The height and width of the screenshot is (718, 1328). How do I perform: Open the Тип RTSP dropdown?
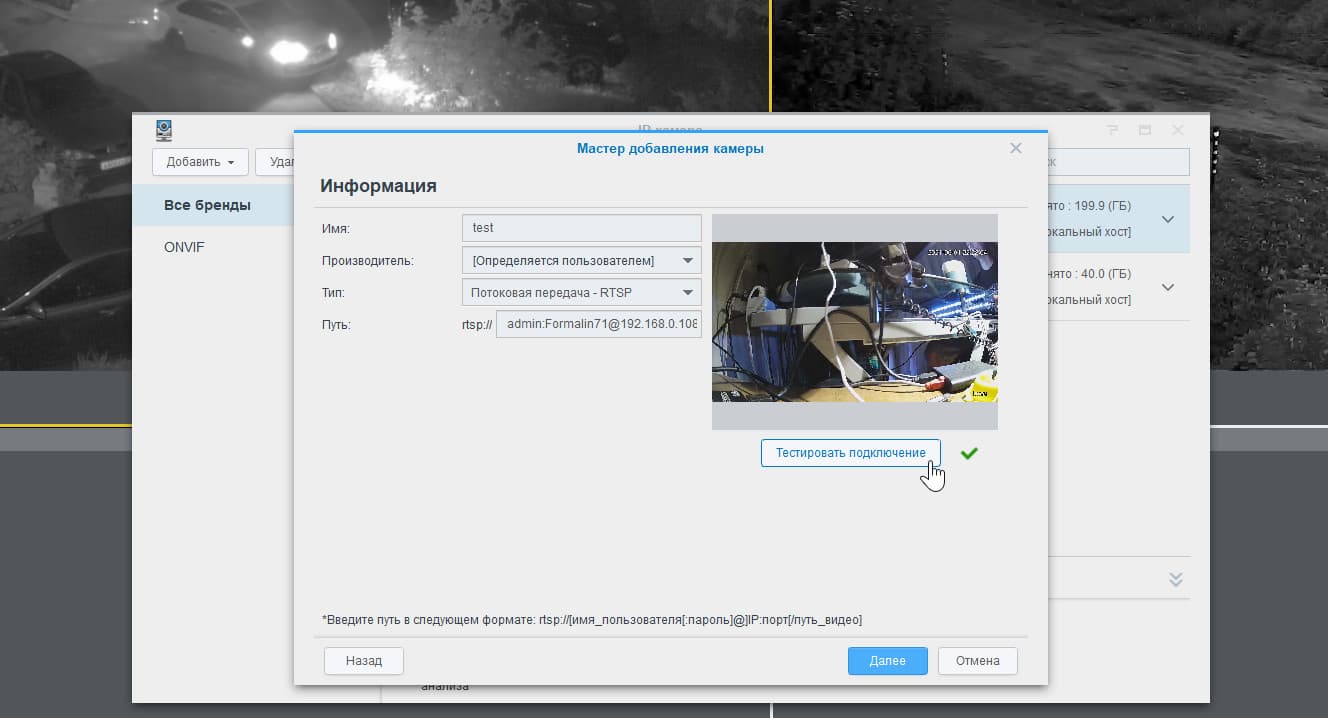coord(582,292)
